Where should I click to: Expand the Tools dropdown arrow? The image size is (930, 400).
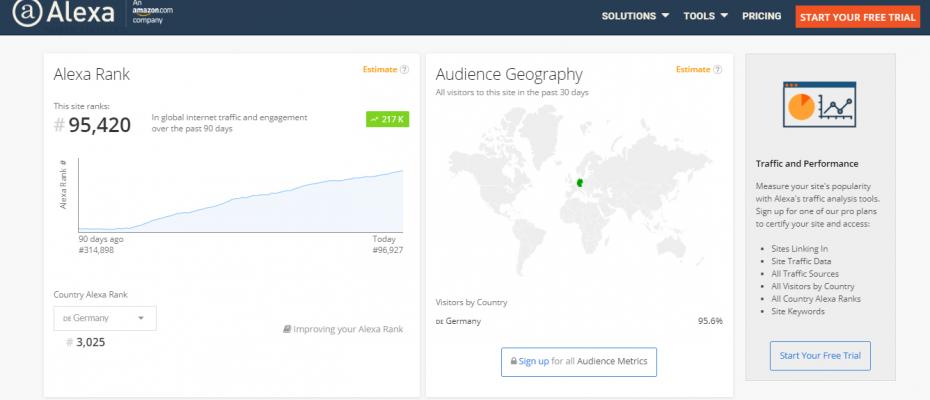click(724, 15)
